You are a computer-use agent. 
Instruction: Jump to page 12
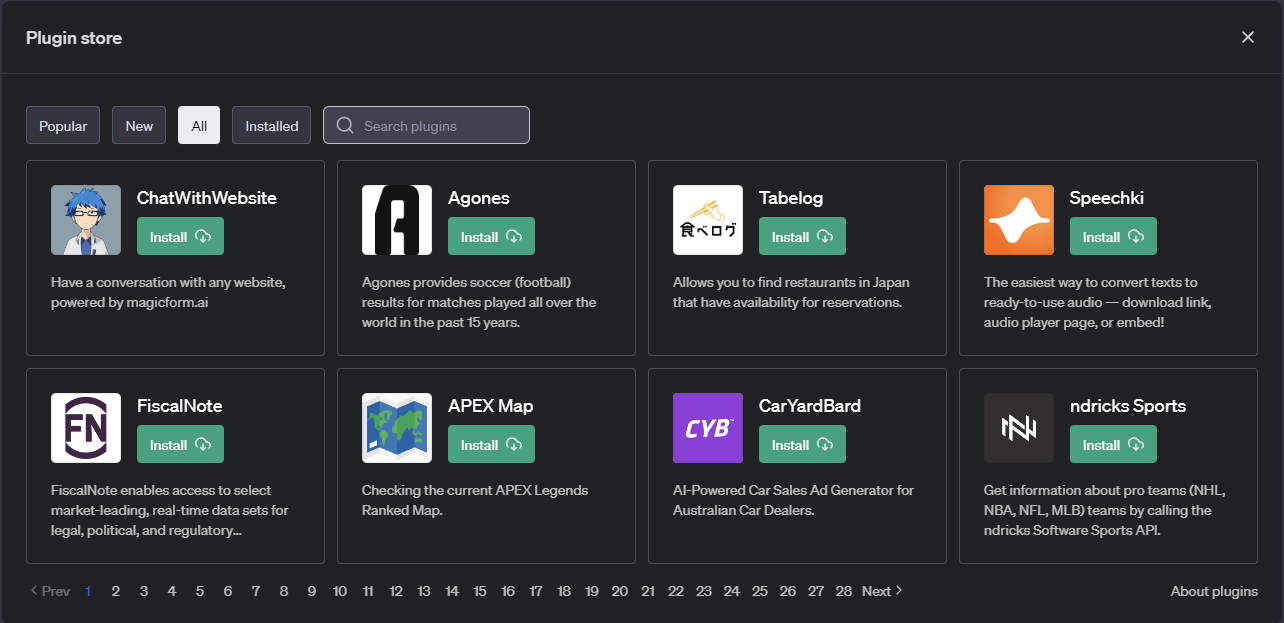(396, 591)
